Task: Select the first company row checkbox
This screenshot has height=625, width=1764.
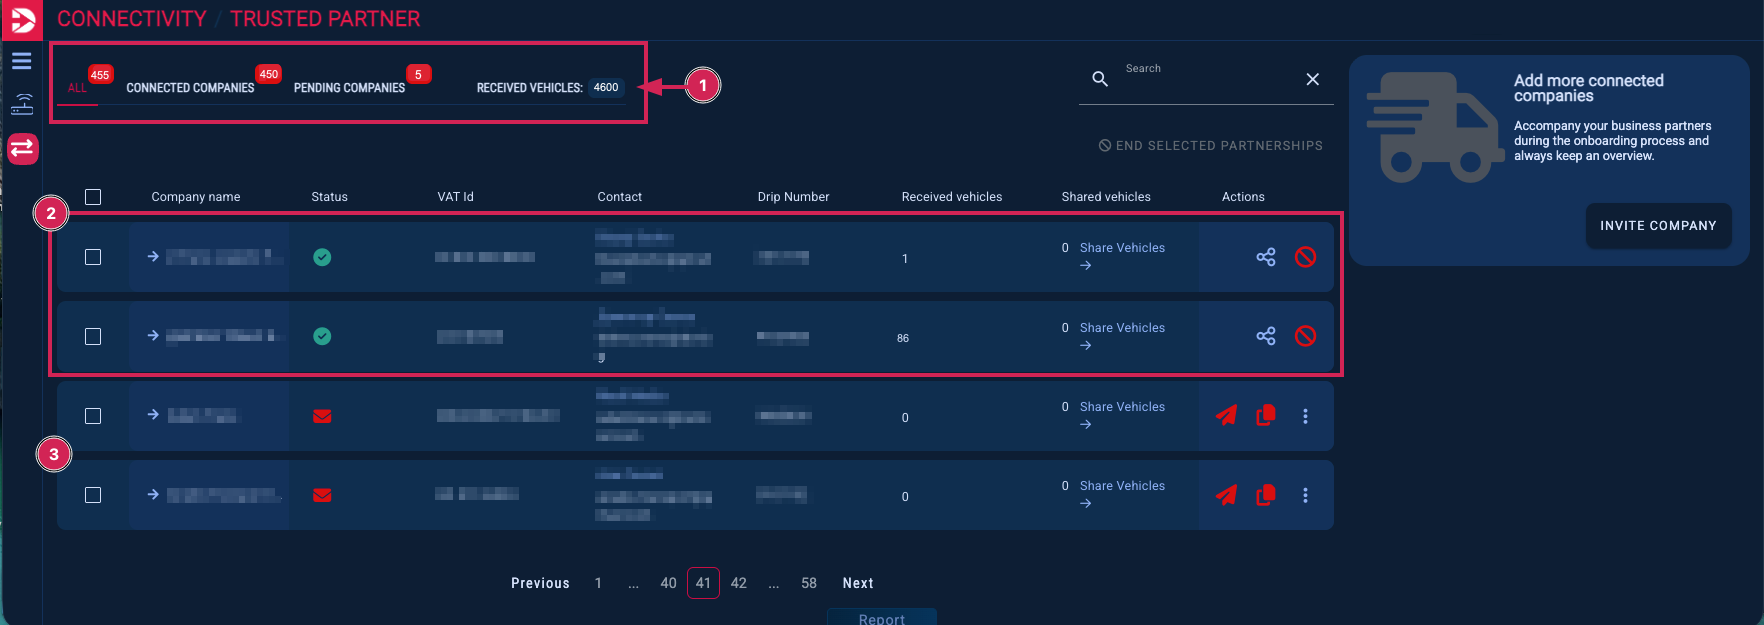Action: [x=93, y=257]
